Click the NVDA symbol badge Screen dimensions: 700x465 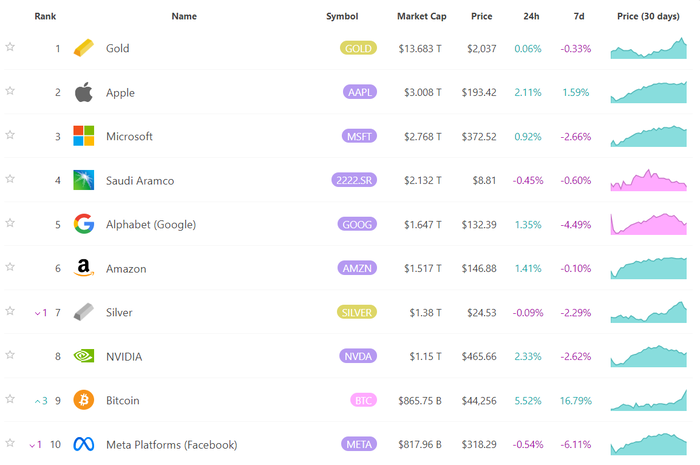click(x=358, y=356)
